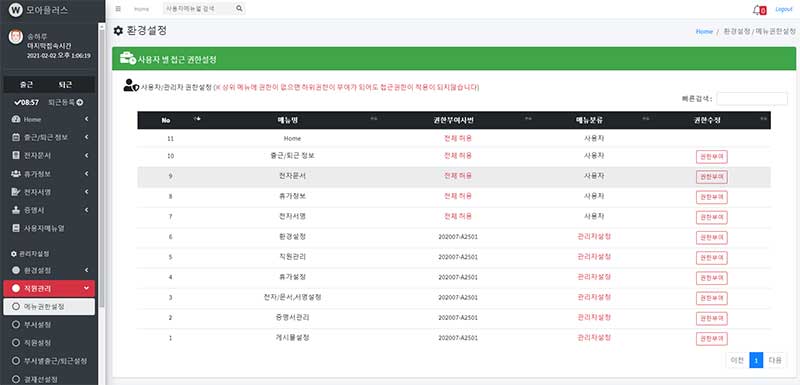The image size is (800, 385).
Task: Click the 출근 tab
Action: pos(27,85)
